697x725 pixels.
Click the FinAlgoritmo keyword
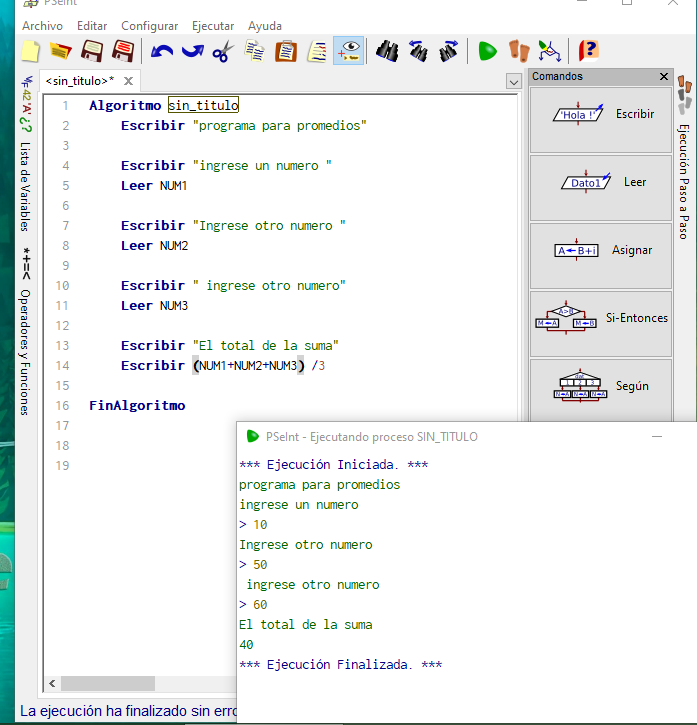point(137,406)
